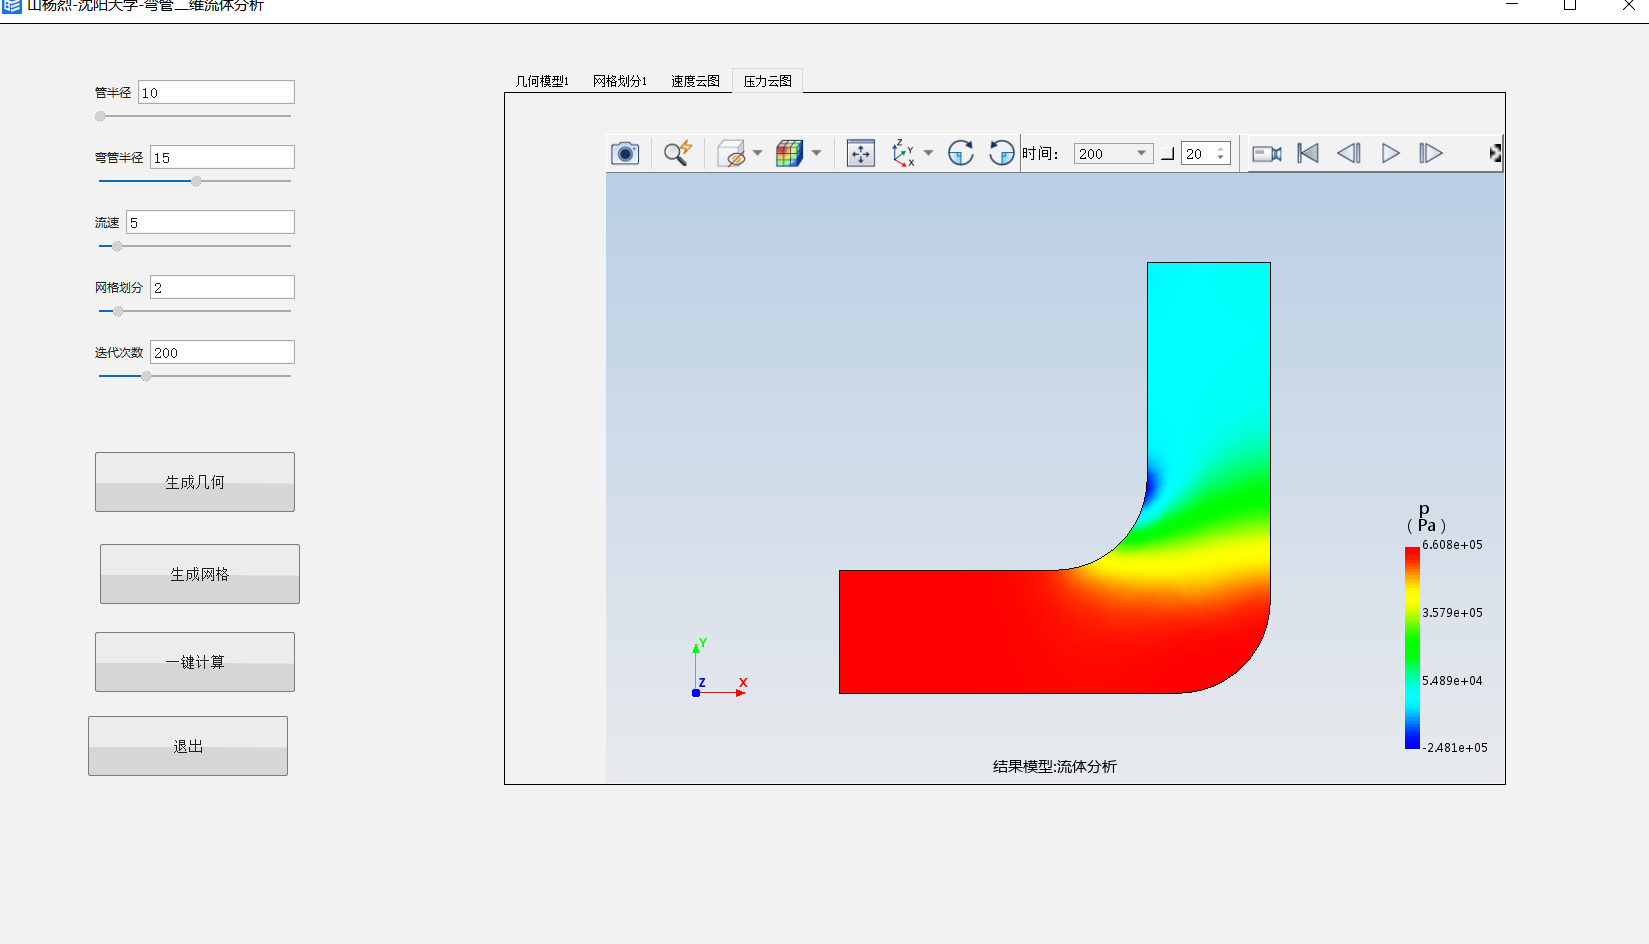The image size is (1649, 944).
Task: Start the 一键计算 calculation button
Action: coord(195,662)
